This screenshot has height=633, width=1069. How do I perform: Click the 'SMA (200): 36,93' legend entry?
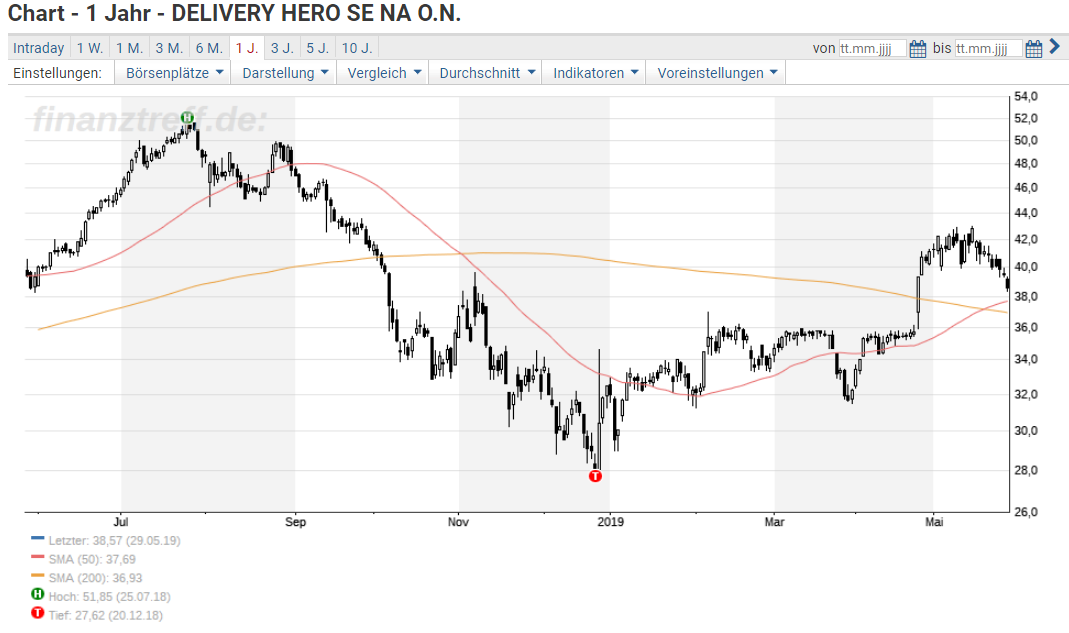(95, 578)
